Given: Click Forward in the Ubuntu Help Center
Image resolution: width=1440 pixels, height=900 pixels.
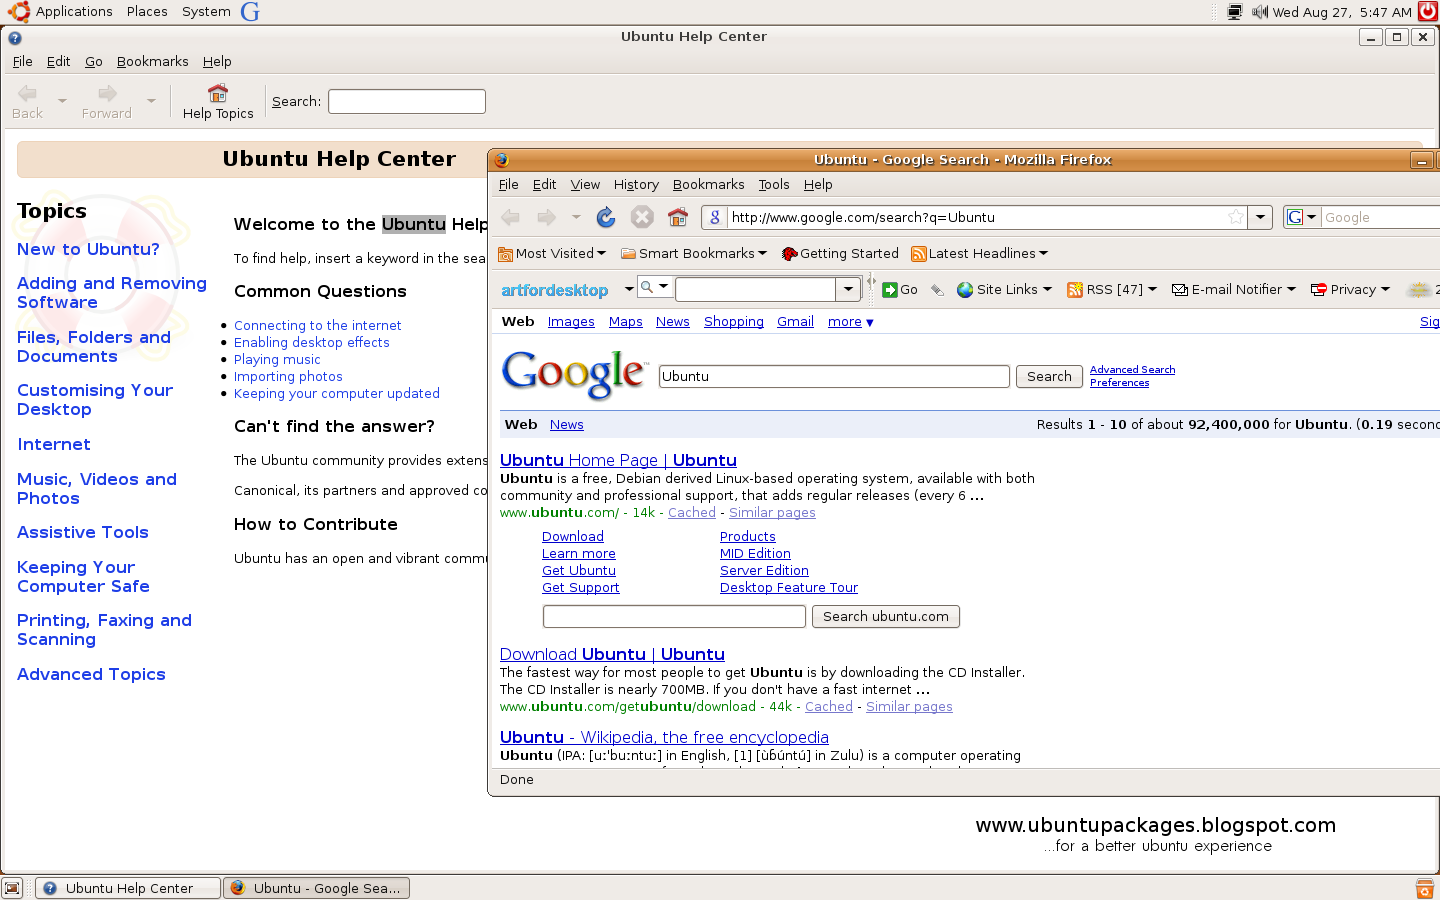Looking at the screenshot, I should 107,102.
